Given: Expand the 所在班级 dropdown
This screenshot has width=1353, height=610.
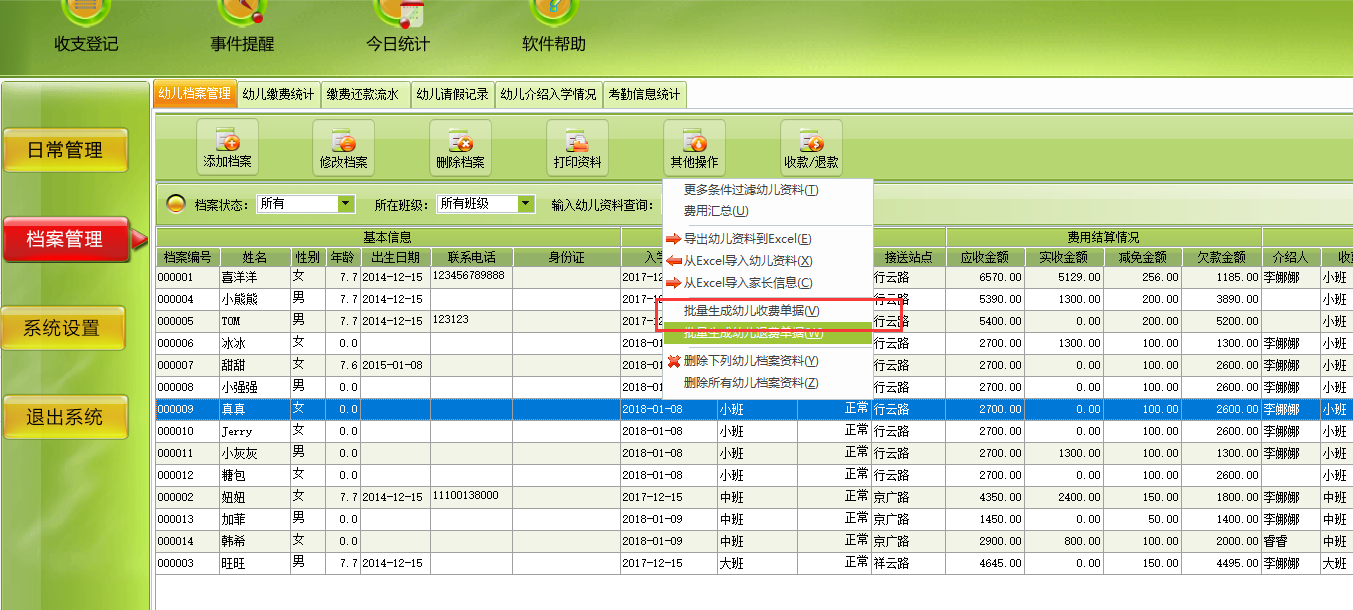Looking at the screenshot, I should [x=526, y=204].
